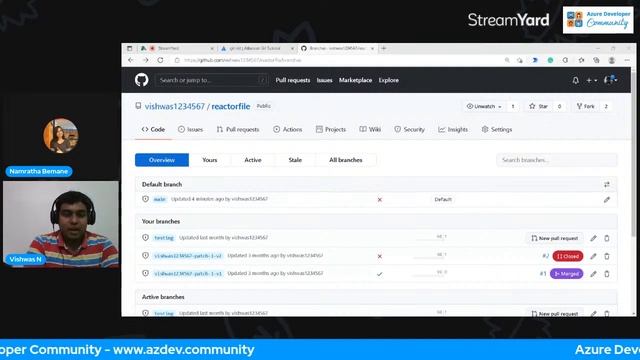The image size is (640, 360).
Task: Go back with browser back arrow
Action: pos(131,60)
